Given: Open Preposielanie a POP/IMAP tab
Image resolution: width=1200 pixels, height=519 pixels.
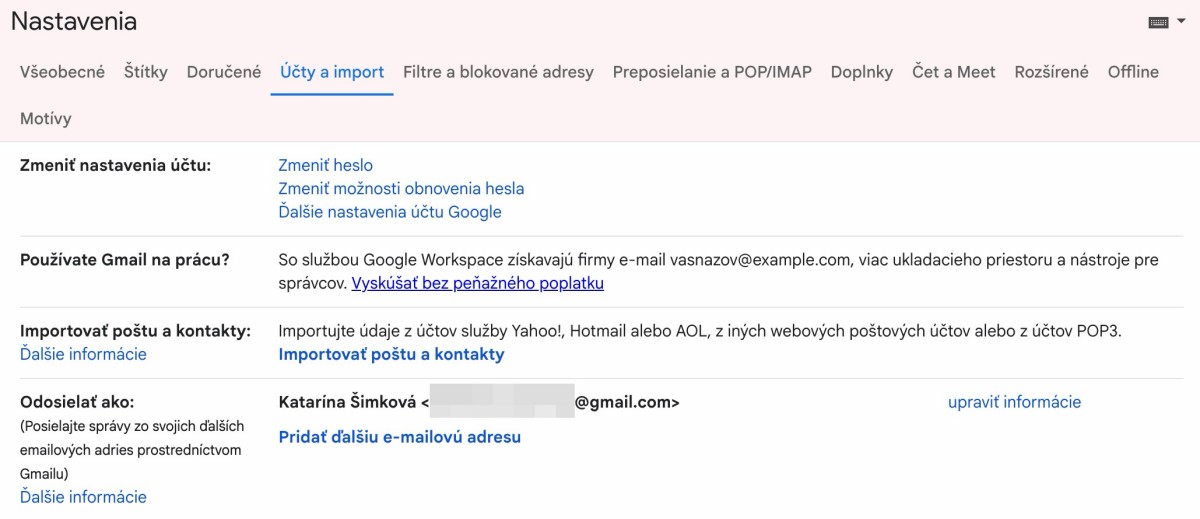Looking at the screenshot, I should point(712,72).
